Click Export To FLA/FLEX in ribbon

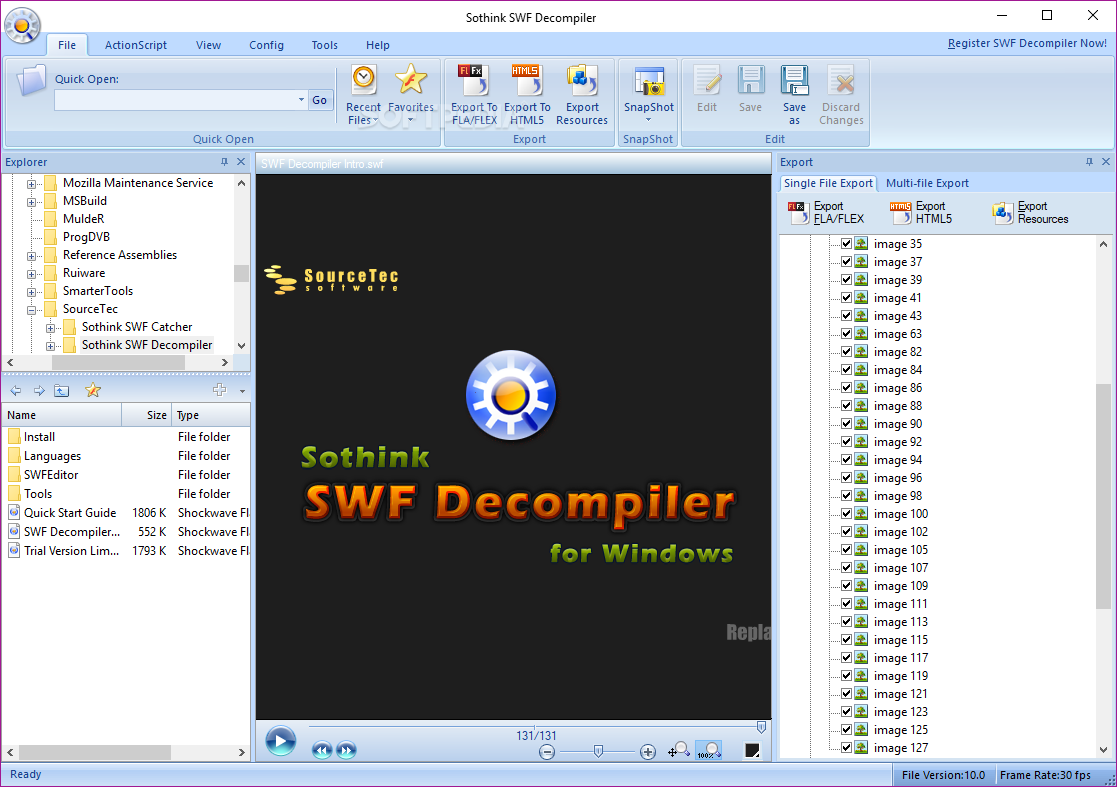click(x=474, y=95)
